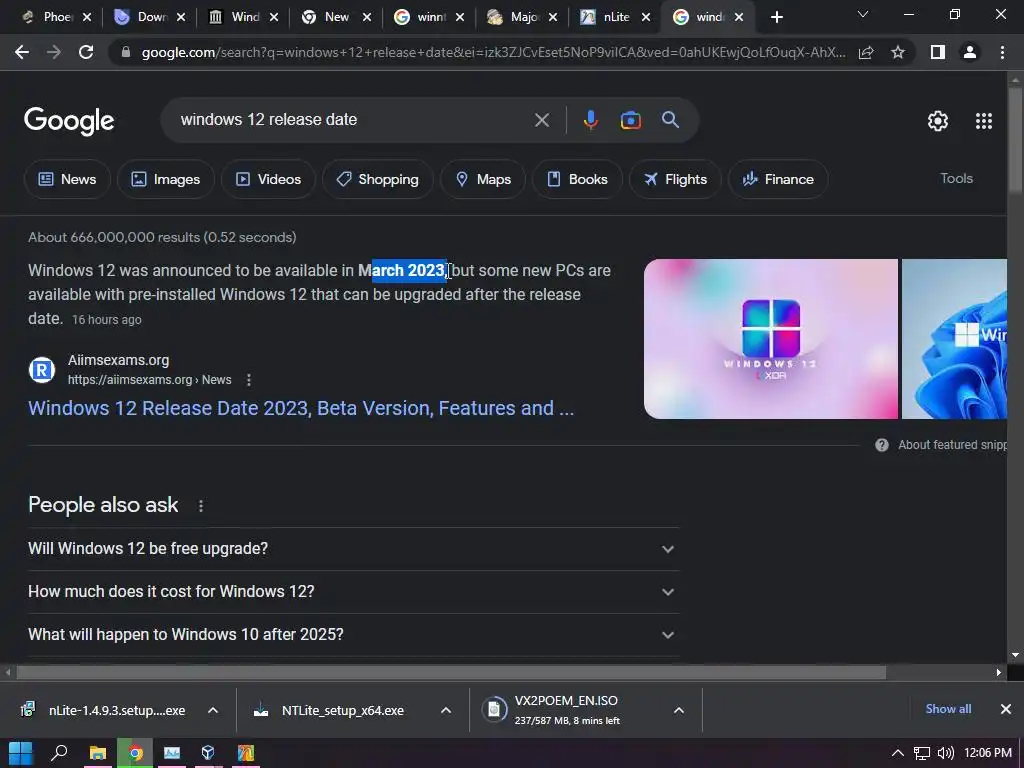
Task: Submit search with magnifier icon
Action: (670, 120)
